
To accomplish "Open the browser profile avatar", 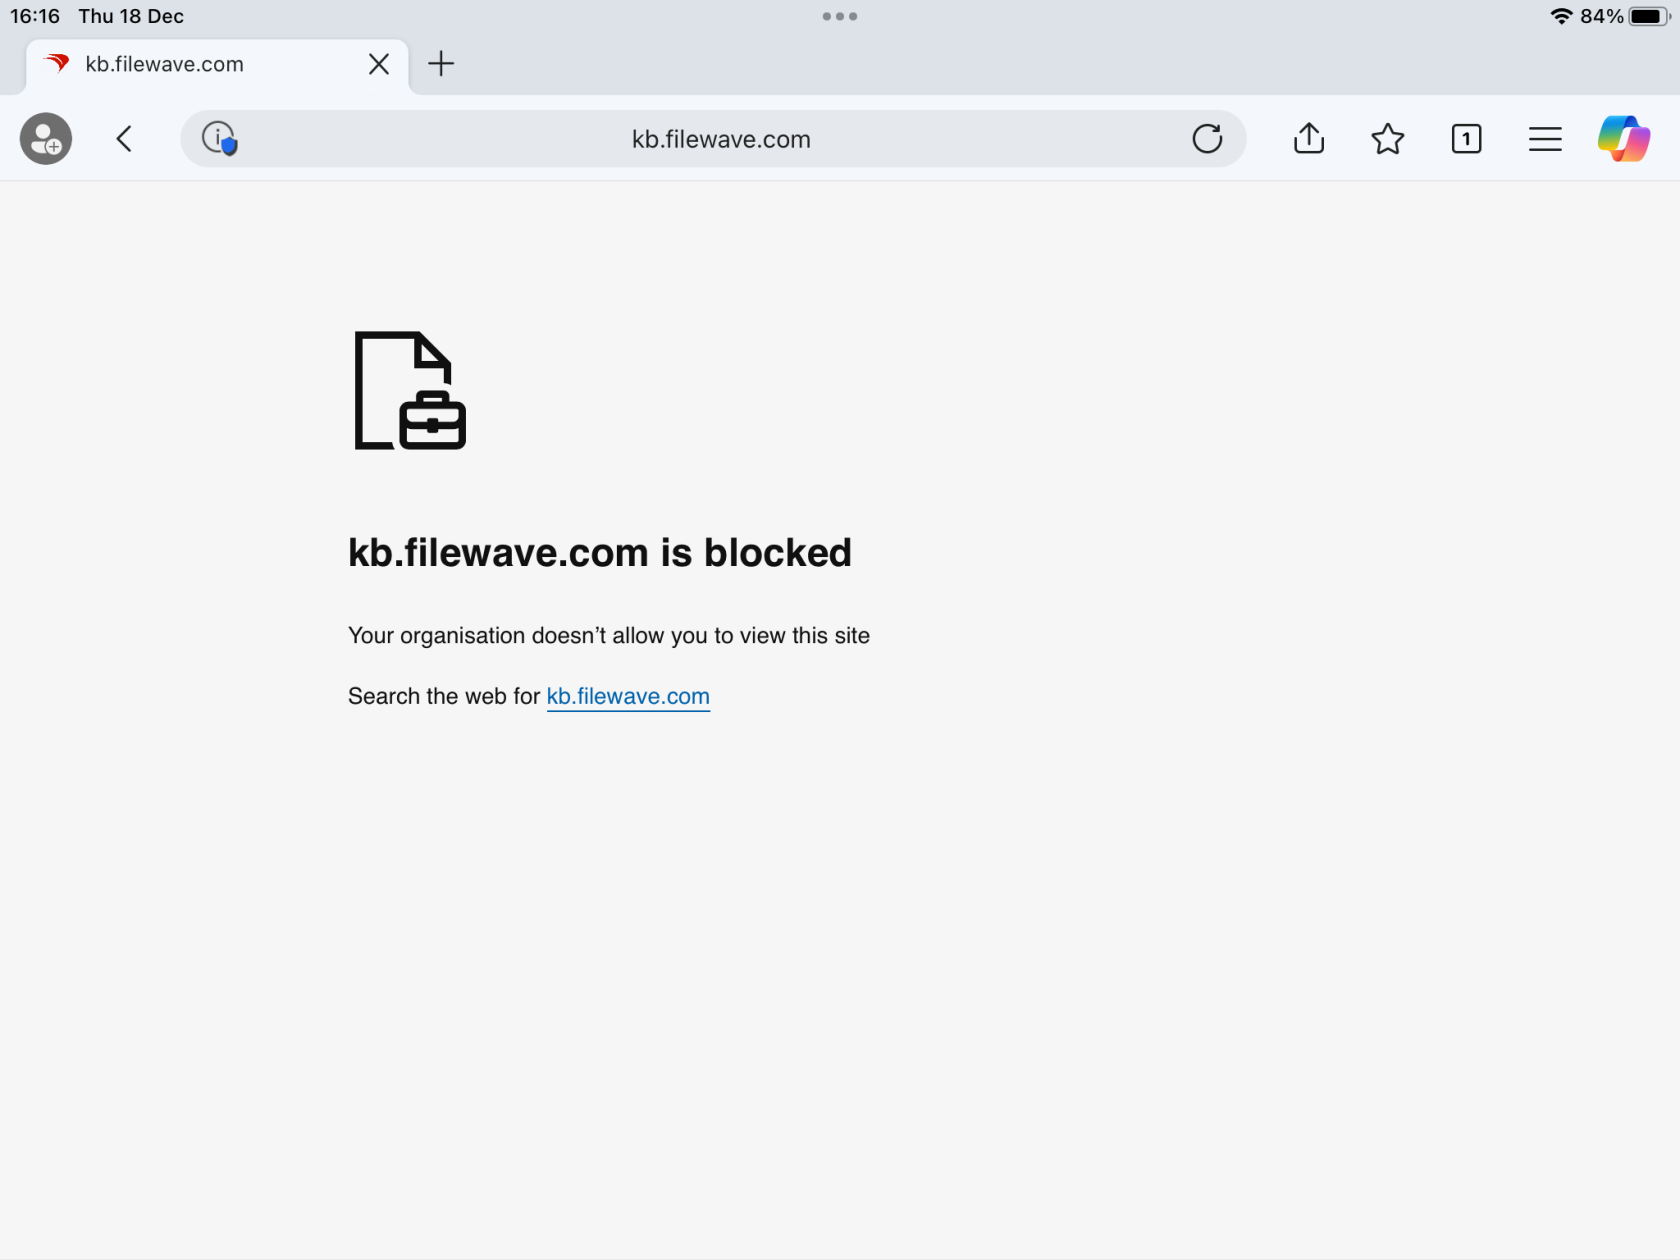I will pyautogui.click(x=45, y=139).
